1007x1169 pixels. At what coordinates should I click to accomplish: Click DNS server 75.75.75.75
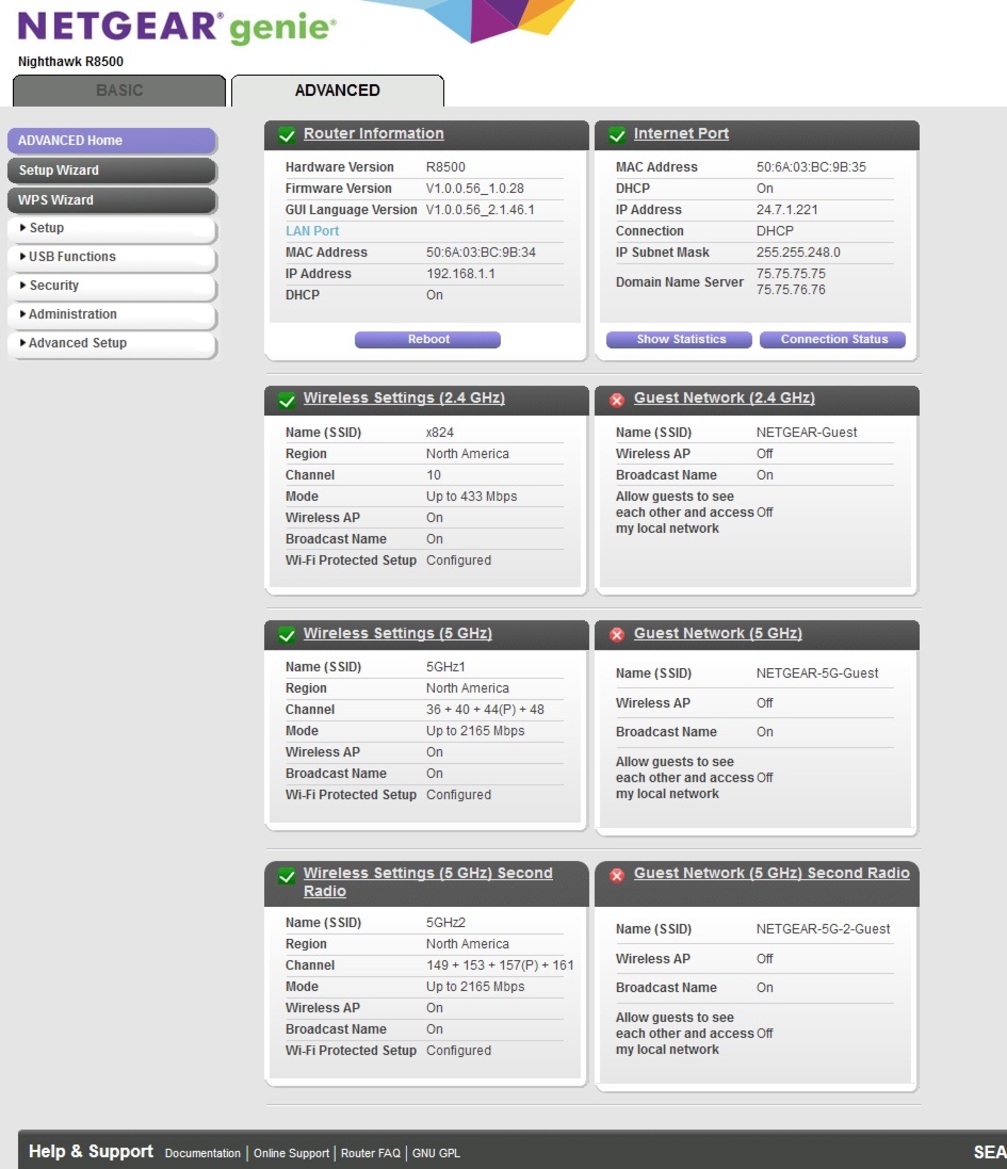[791, 274]
